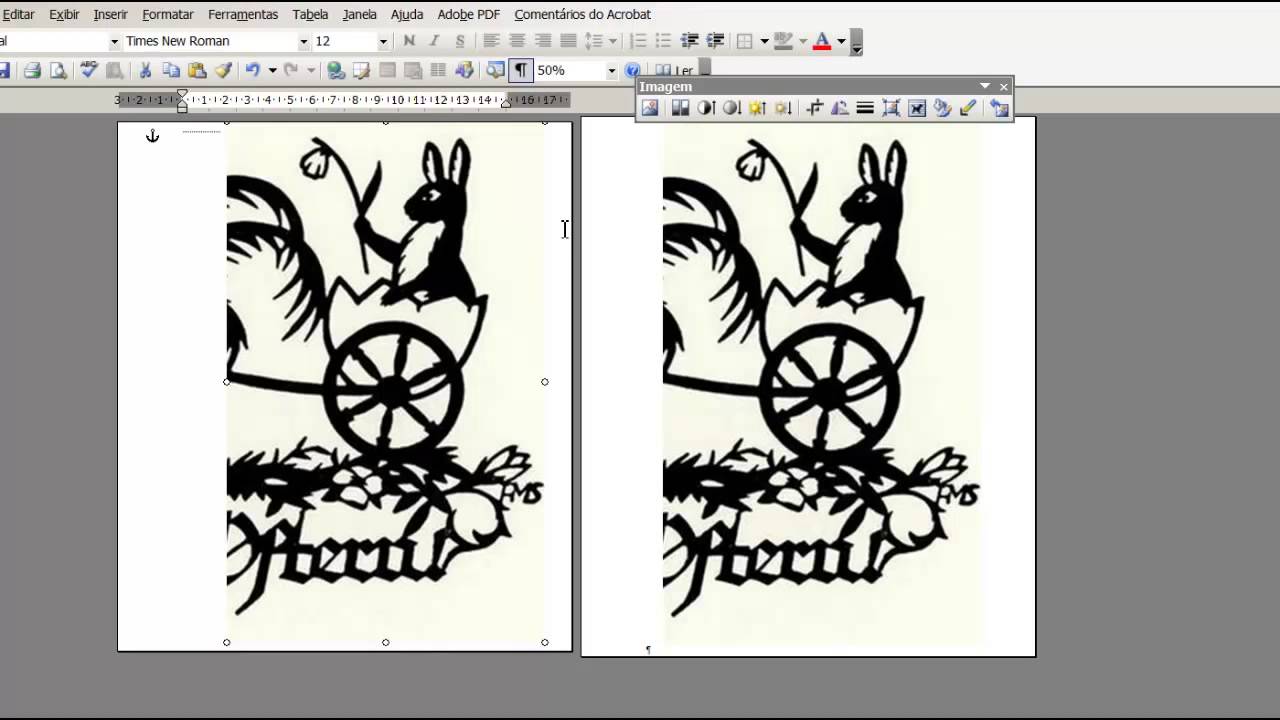
Task: Open Print Preview from the toolbar
Action: pyautogui.click(x=58, y=70)
